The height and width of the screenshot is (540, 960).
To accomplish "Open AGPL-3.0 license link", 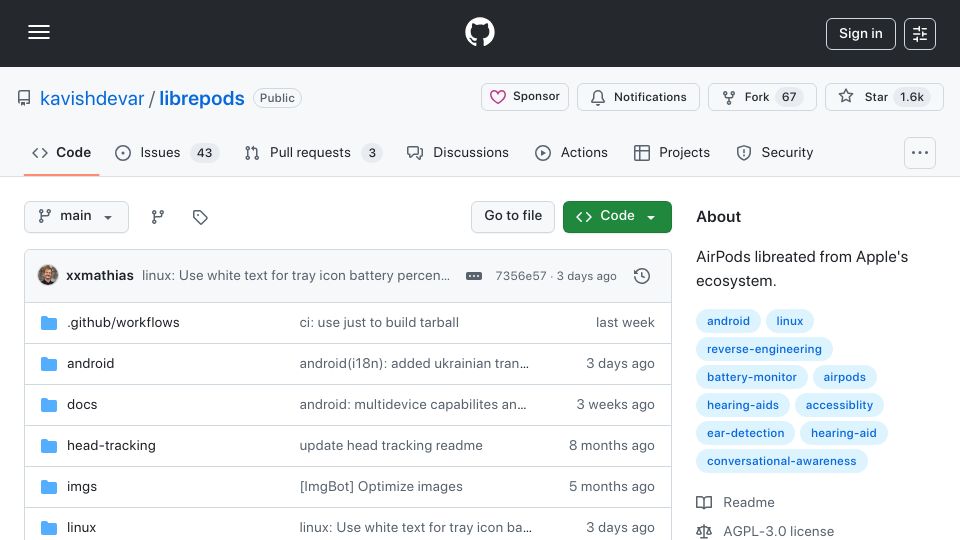I will pyautogui.click(x=765, y=531).
